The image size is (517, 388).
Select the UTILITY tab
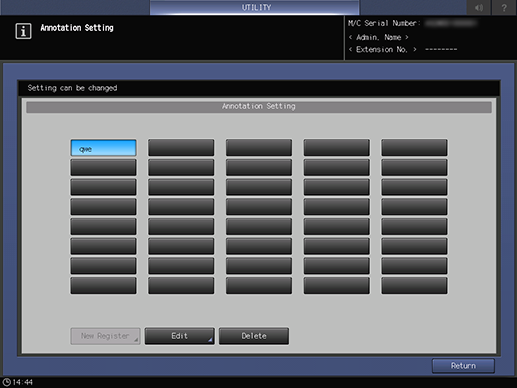pos(255,7)
